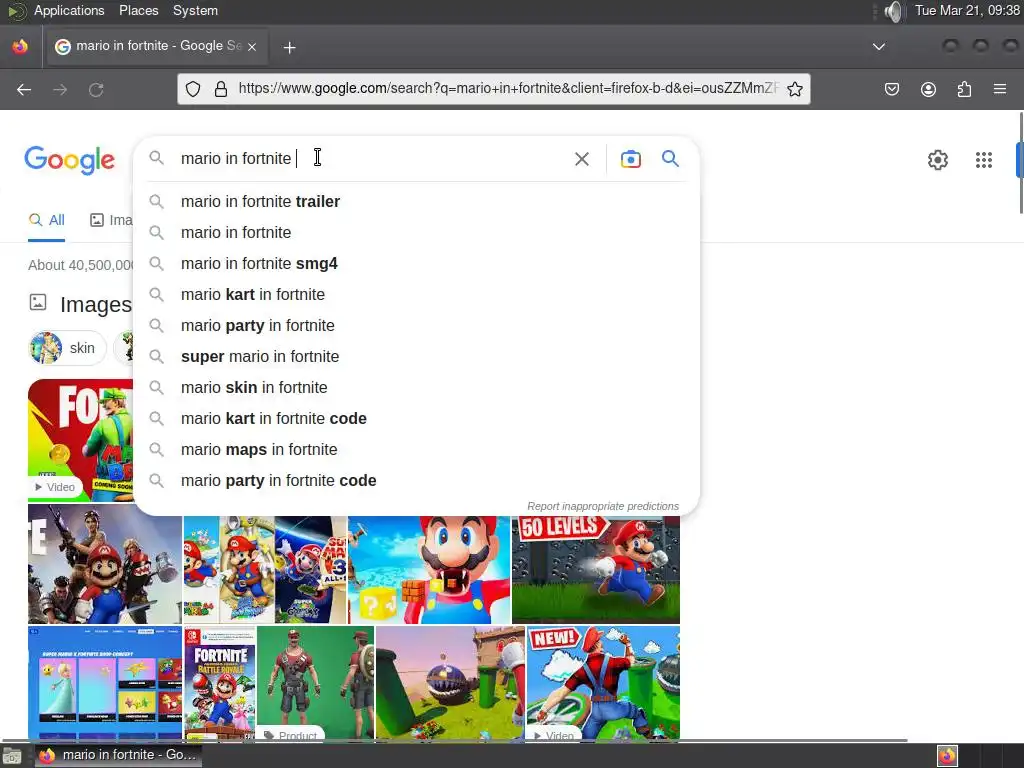Pick suggestion mario kart in fortnite

[x=417, y=295]
